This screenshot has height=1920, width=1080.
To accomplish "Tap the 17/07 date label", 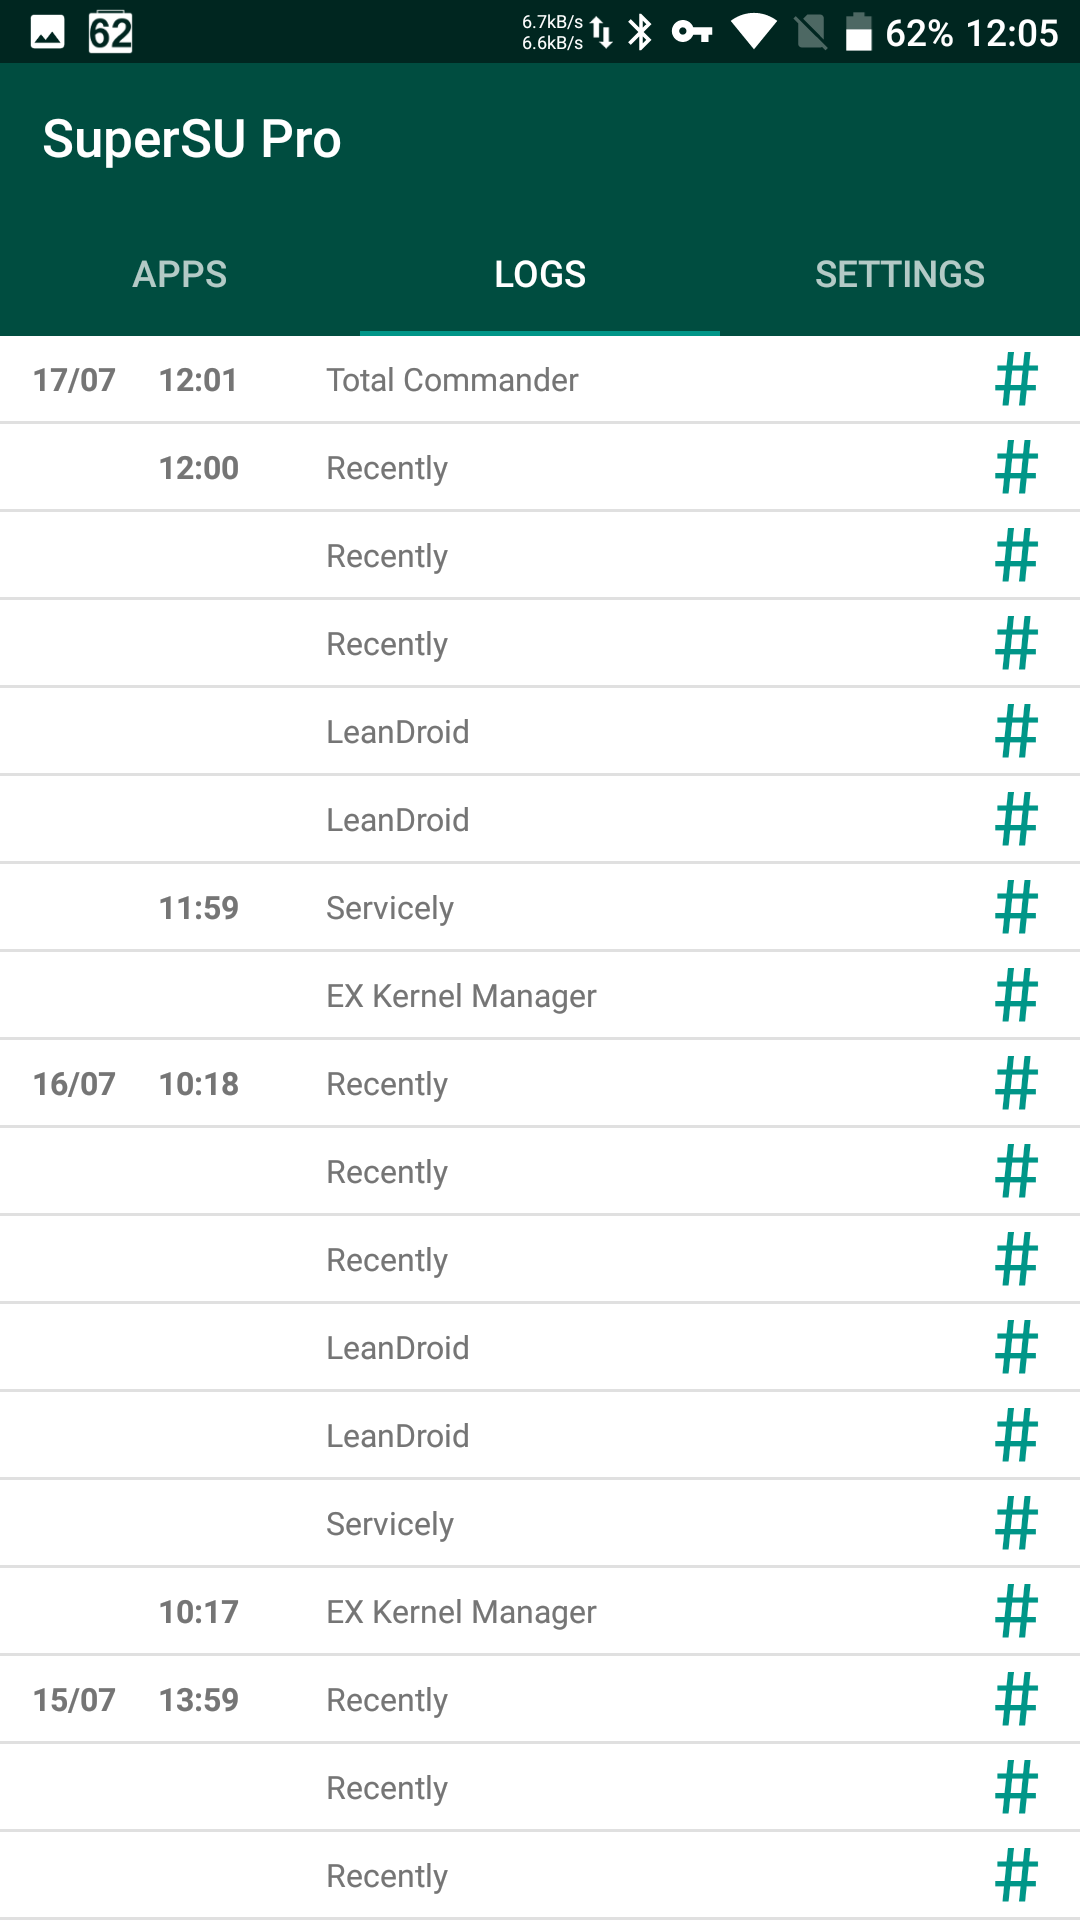I will (74, 380).
